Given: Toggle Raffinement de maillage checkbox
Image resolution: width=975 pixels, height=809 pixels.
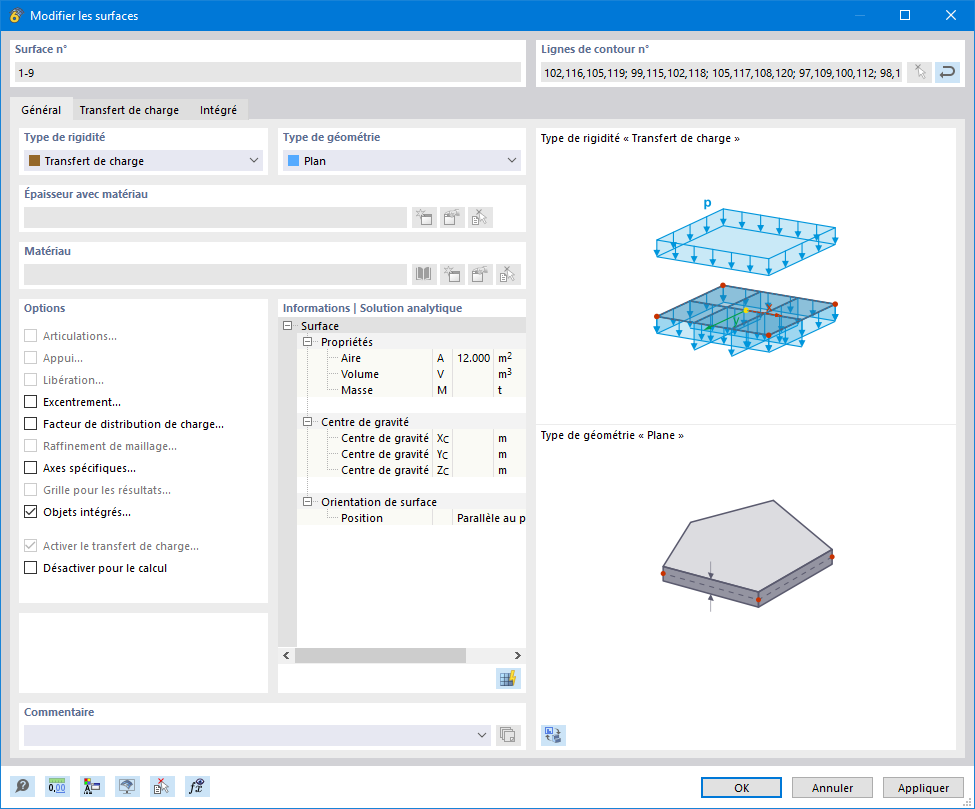Looking at the screenshot, I should pos(30,446).
